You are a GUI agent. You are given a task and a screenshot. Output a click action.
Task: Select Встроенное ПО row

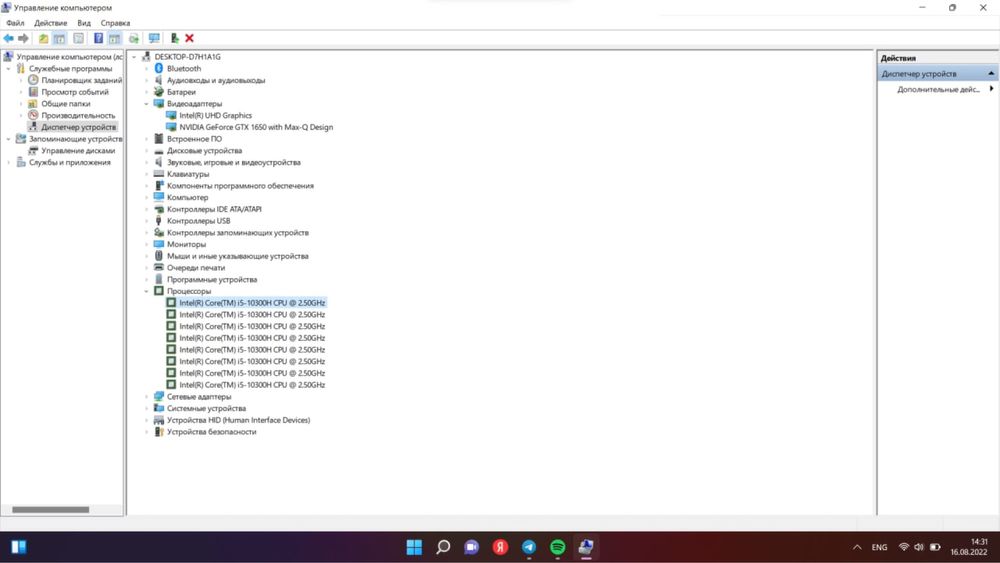195,138
